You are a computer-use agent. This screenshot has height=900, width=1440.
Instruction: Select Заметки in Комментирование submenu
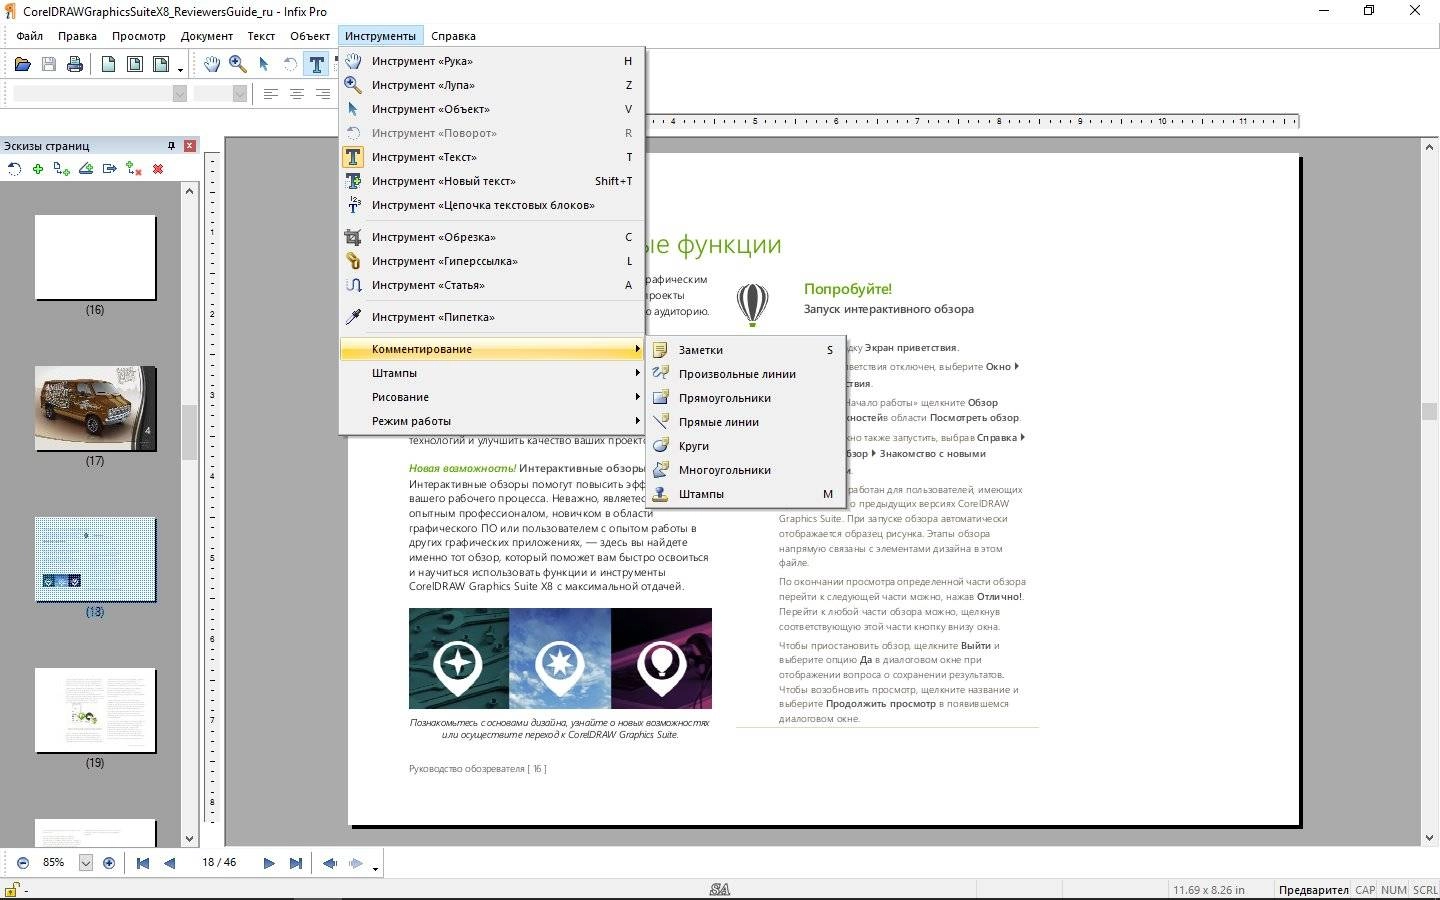point(746,350)
